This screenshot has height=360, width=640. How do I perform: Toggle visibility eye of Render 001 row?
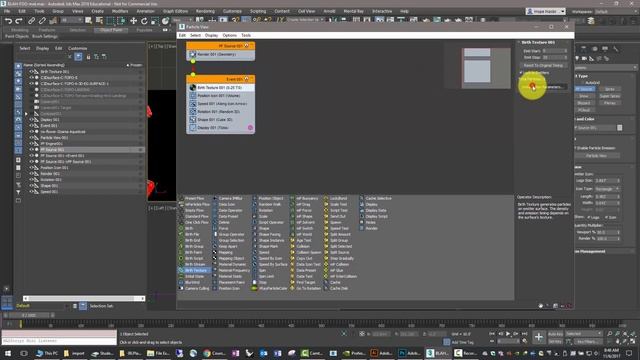pyautogui.click(x=31, y=174)
